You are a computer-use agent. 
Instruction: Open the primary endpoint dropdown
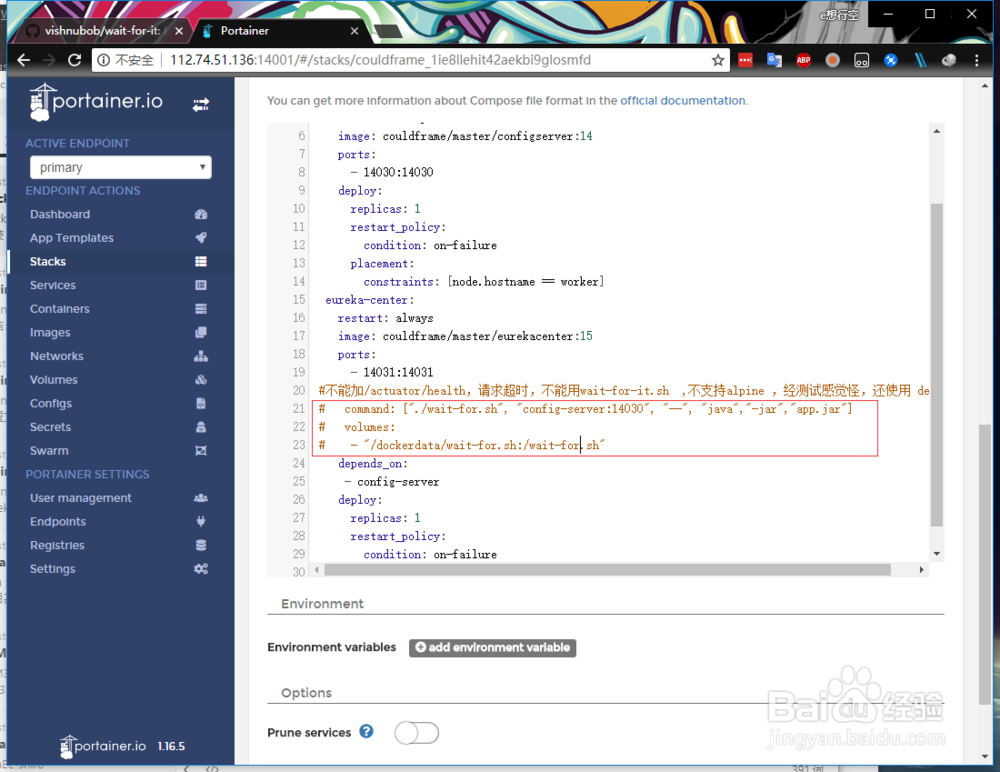(121, 167)
